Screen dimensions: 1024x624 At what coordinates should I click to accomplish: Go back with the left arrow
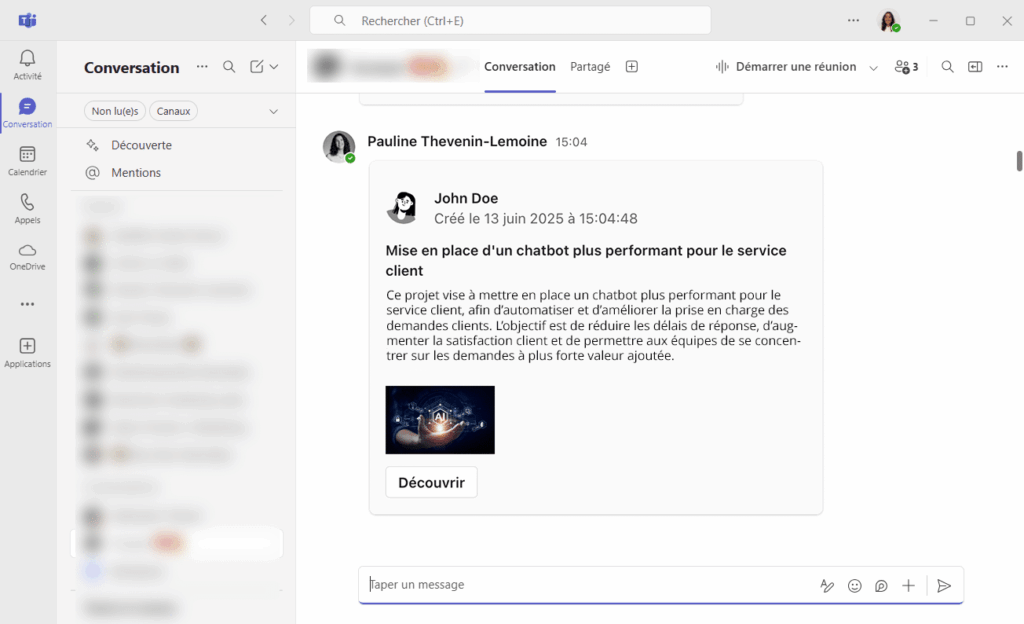264,20
